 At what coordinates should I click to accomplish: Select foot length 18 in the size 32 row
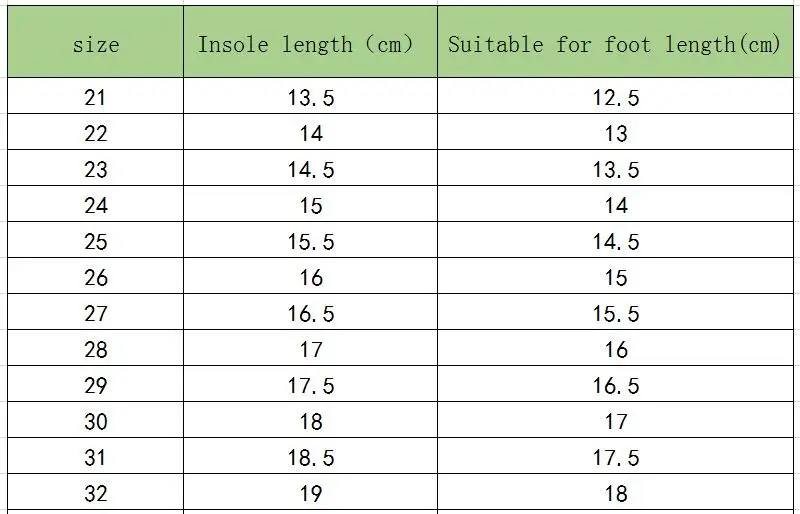[x=615, y=492]
